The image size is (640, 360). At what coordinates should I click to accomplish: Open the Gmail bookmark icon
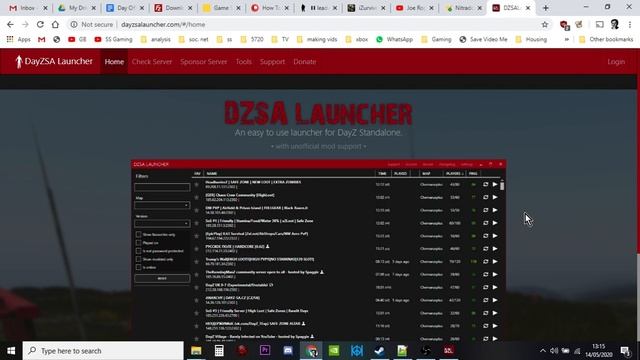[42, 40]
